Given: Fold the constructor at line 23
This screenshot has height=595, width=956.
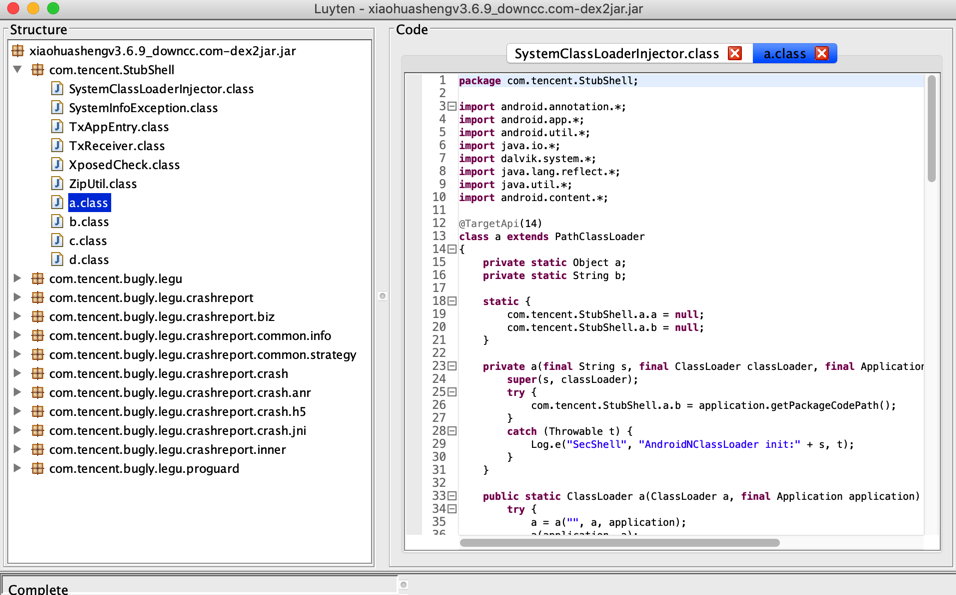Looking at the screenshot, I should pyautogui.click(x=452, y=366).
